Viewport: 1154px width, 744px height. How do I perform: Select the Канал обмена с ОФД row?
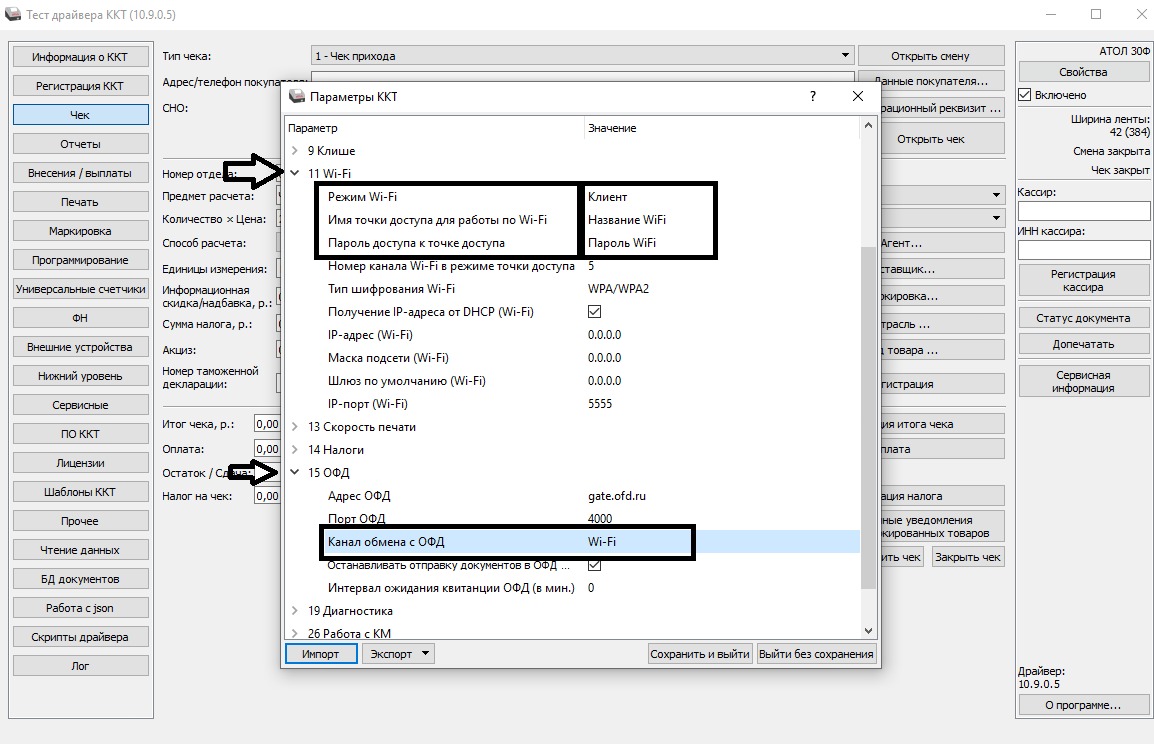click(x=505, y=542)
